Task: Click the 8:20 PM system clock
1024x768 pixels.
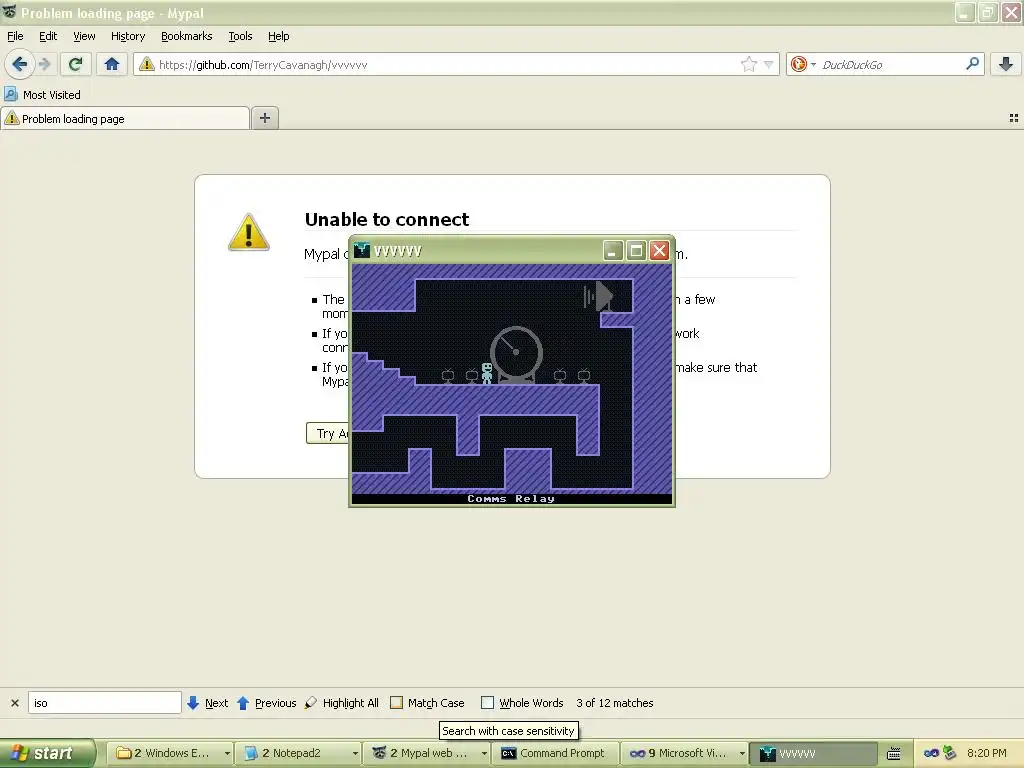Action: (x=986, y=753)
